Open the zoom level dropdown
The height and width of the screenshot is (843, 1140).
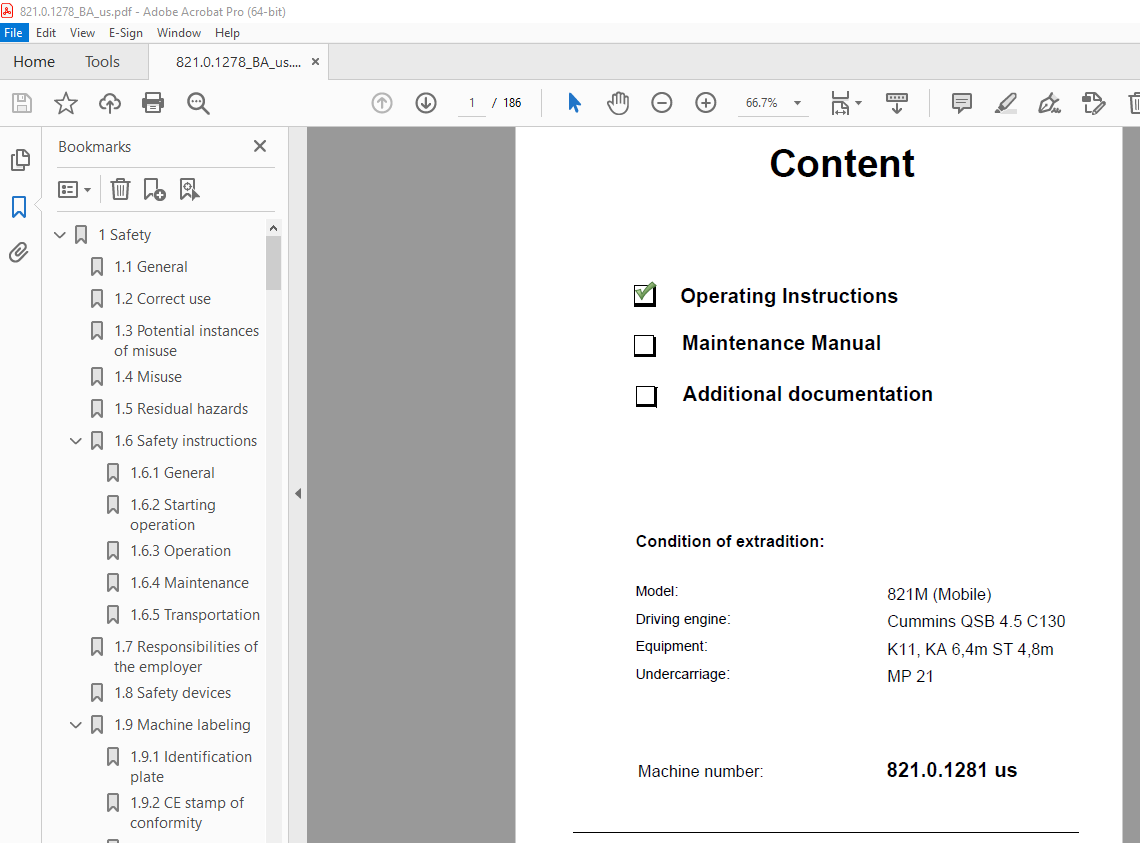[798, 103]
